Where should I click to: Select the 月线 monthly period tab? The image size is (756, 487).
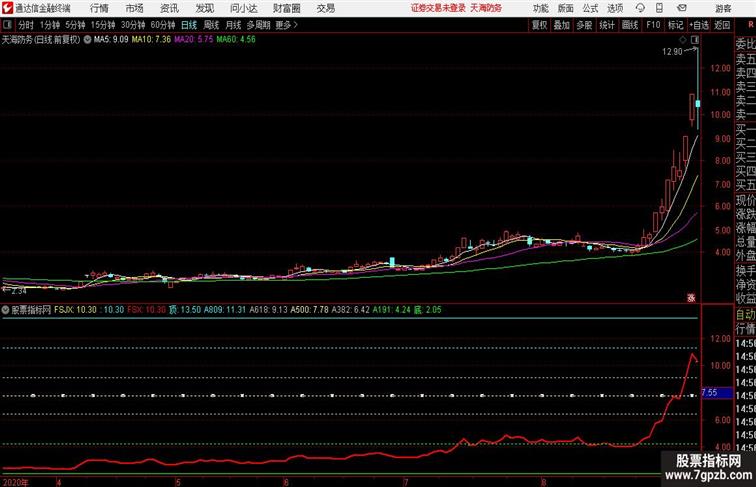[233, 25]
